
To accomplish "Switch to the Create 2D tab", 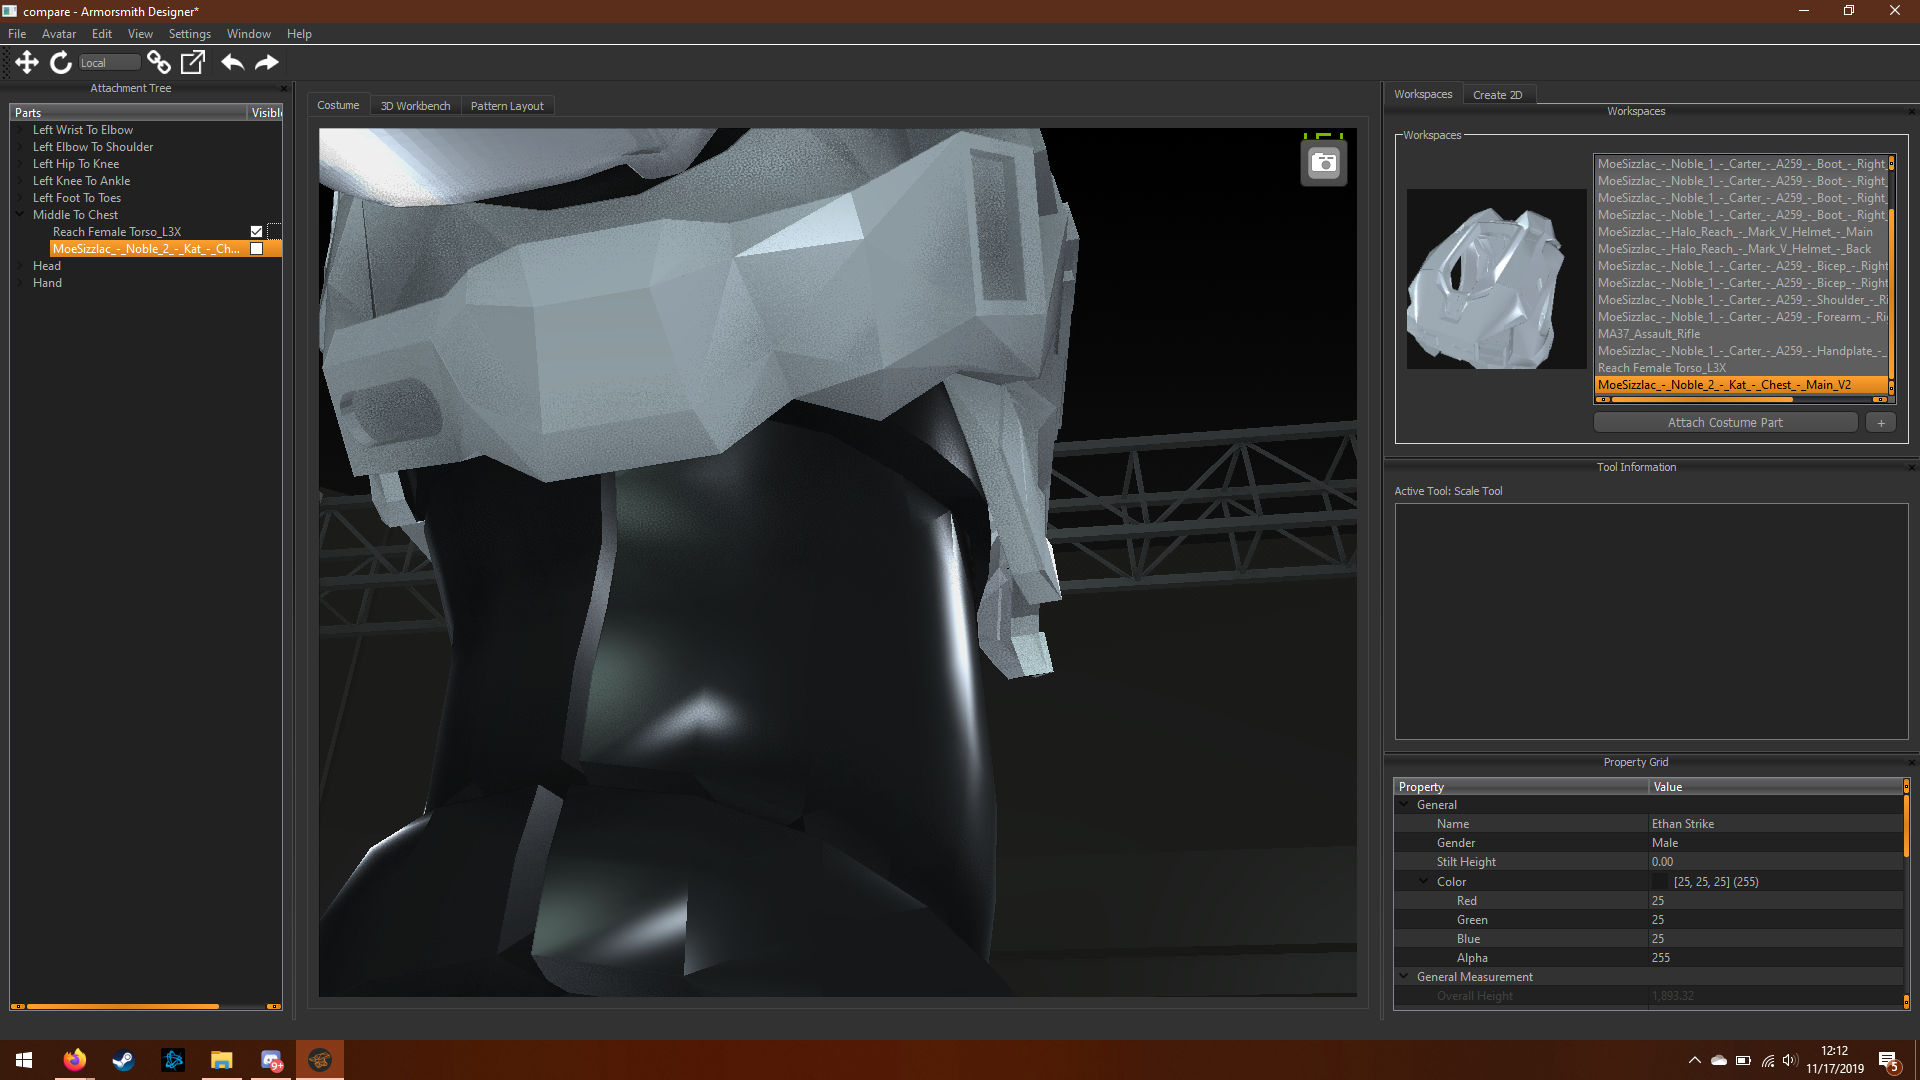I will [x=1498, y=95].
